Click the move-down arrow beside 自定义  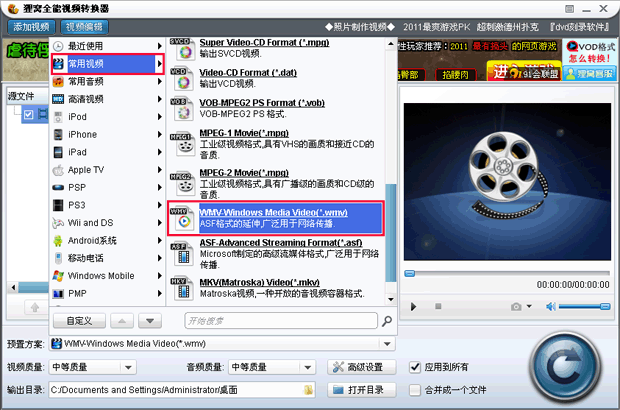[x=150, y=321]
